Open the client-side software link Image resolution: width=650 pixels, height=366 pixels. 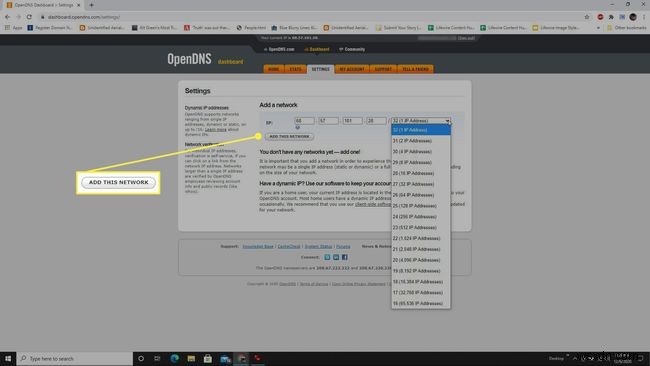(373, 204)
